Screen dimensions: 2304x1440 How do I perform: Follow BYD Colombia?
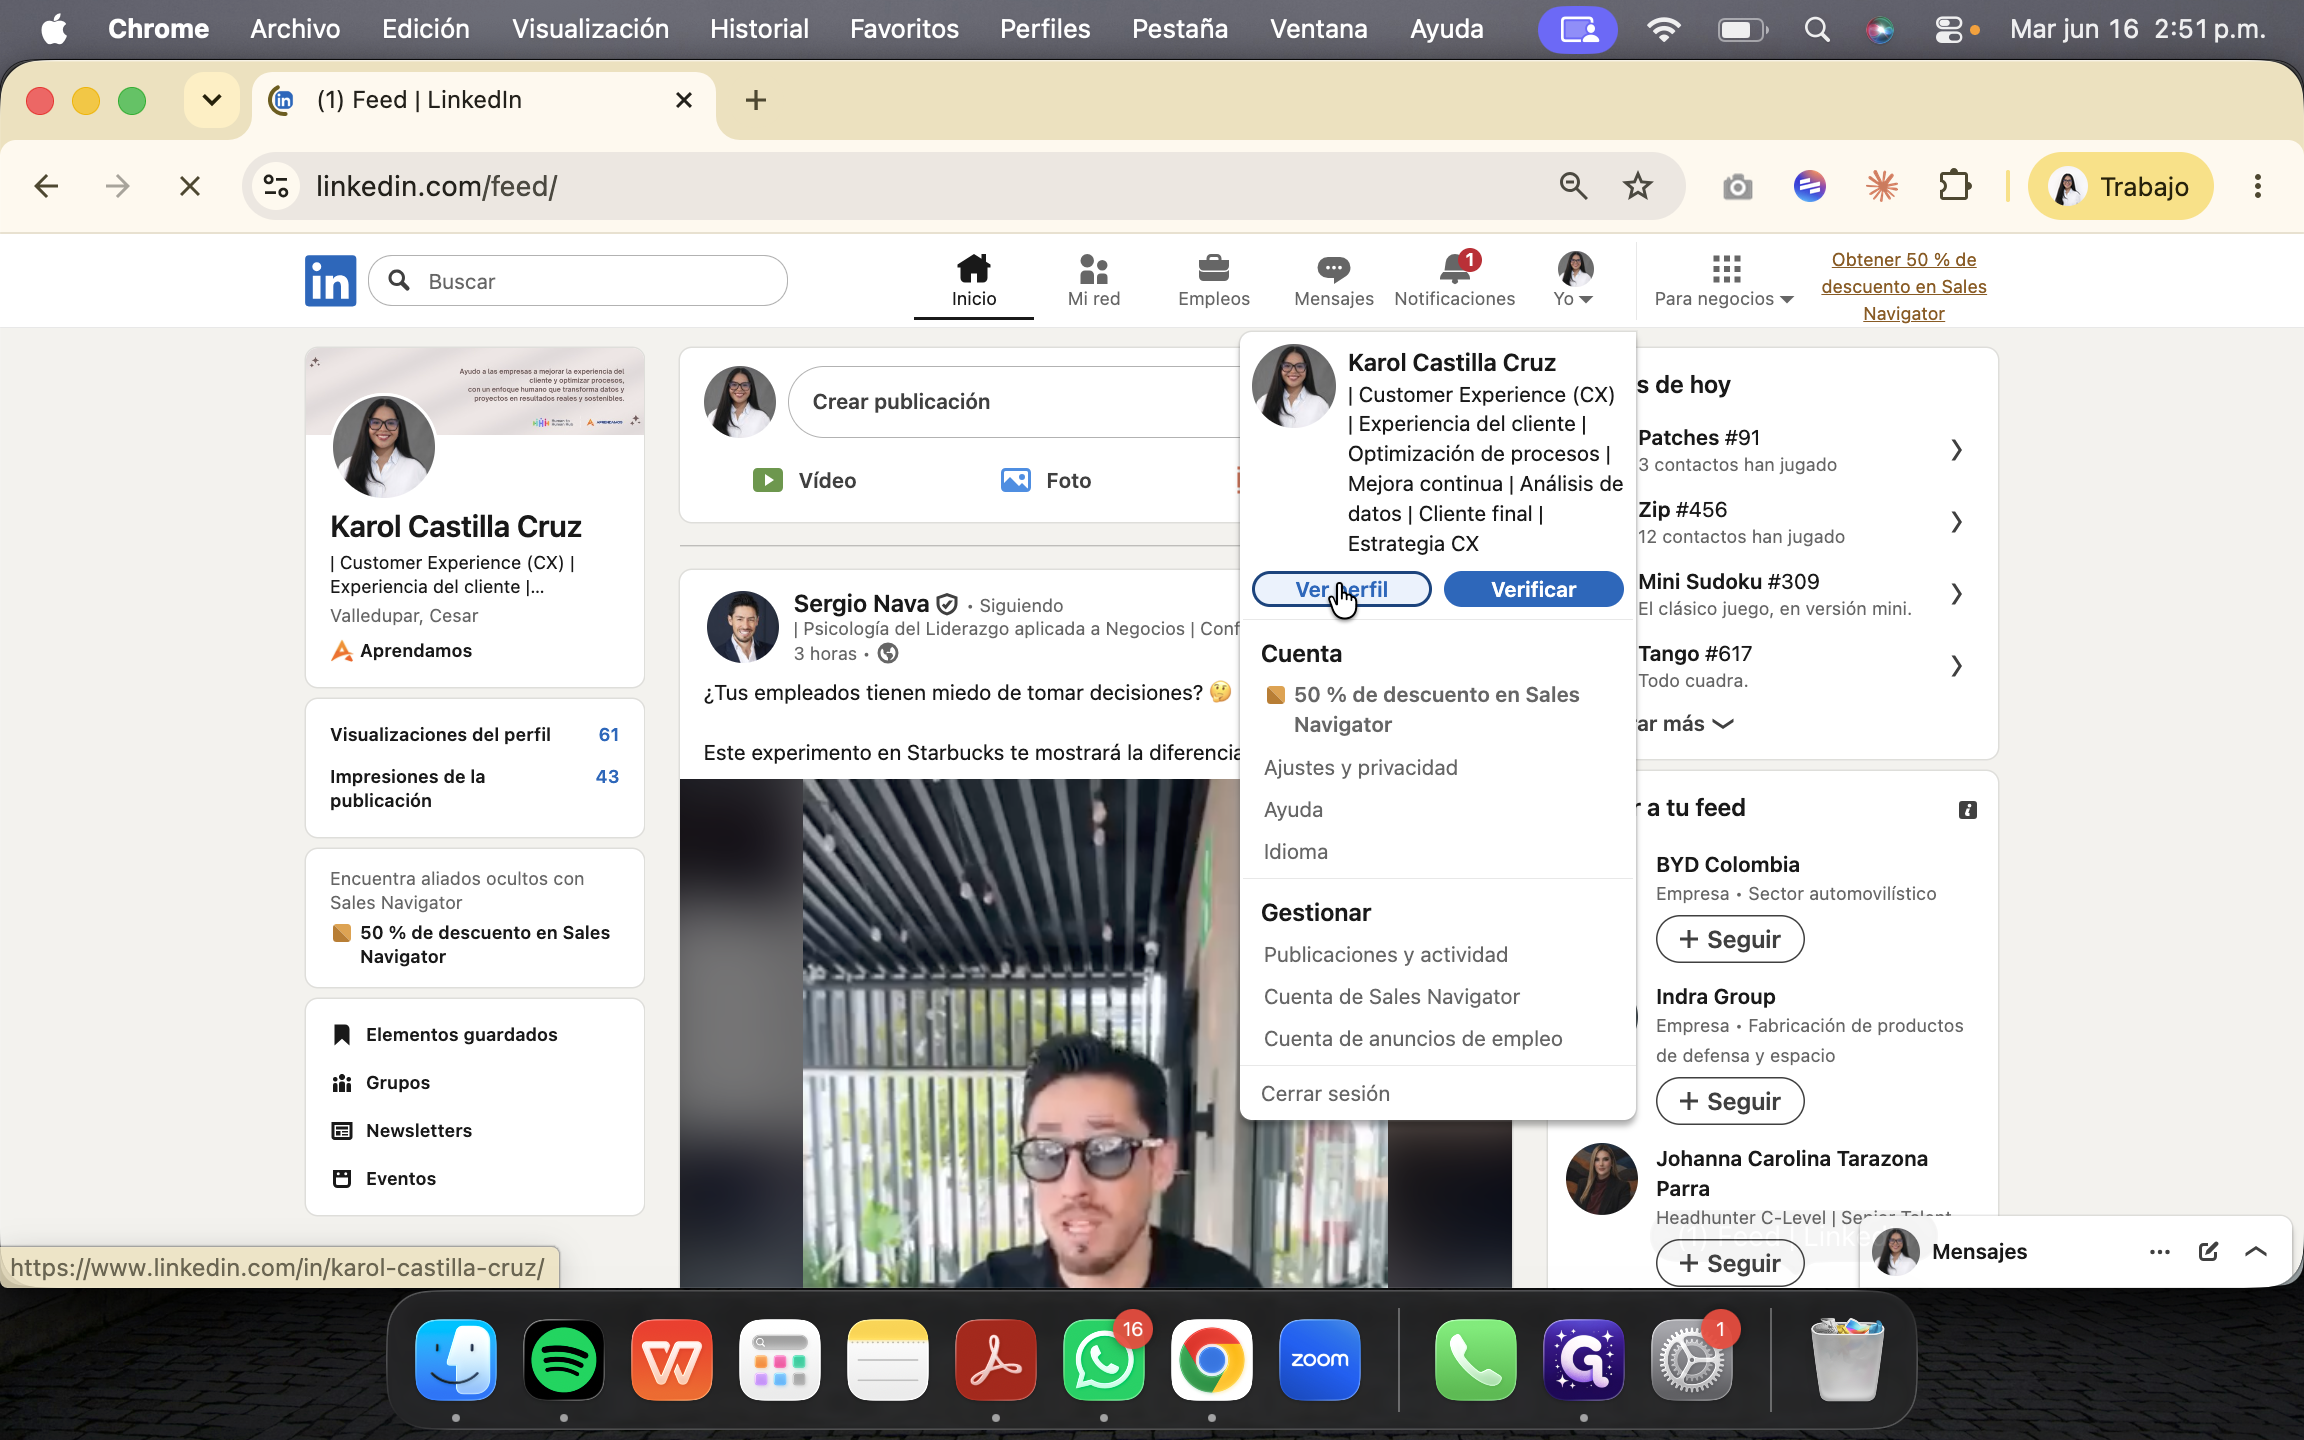[1730, 939]
